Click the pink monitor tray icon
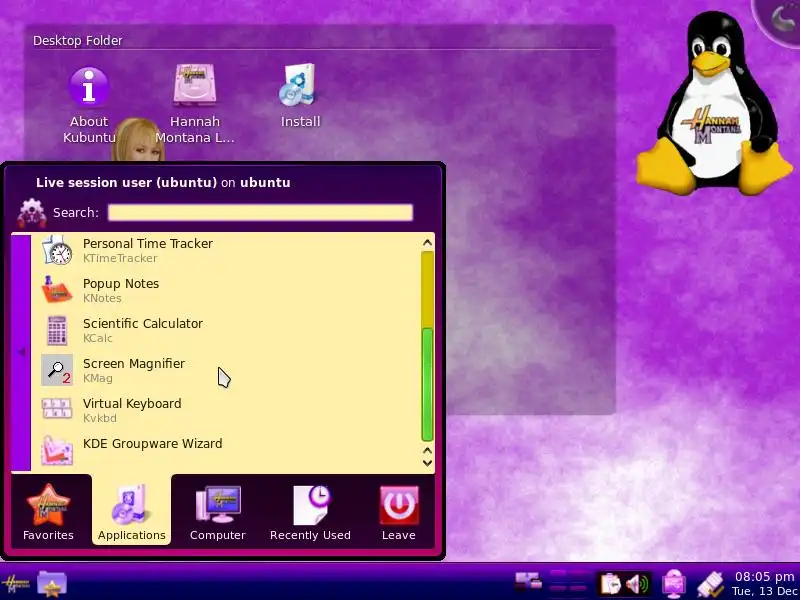Viewport: 800px width, 600px height. click(x=674, y=584)
